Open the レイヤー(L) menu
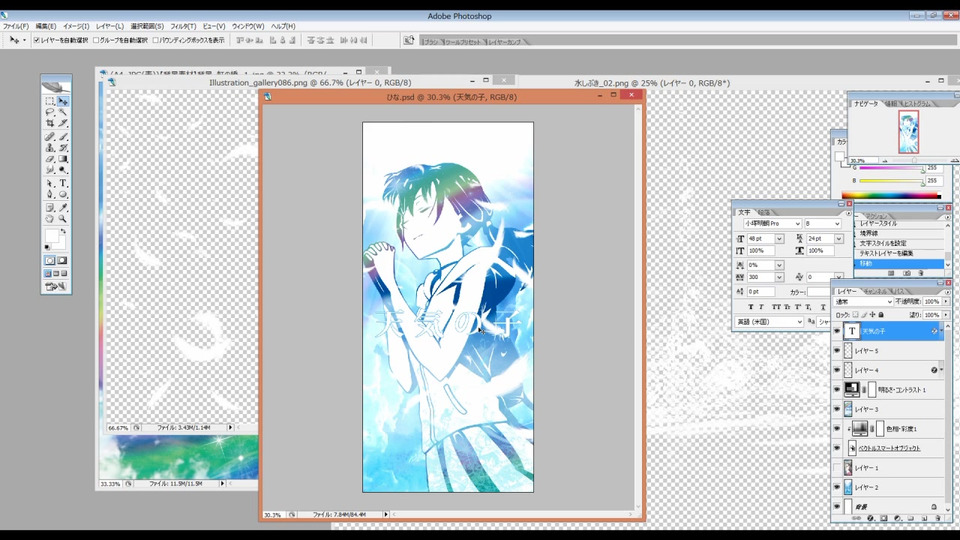Image resolution: width=960 pixels, height=540 pixels. point(110,26)
